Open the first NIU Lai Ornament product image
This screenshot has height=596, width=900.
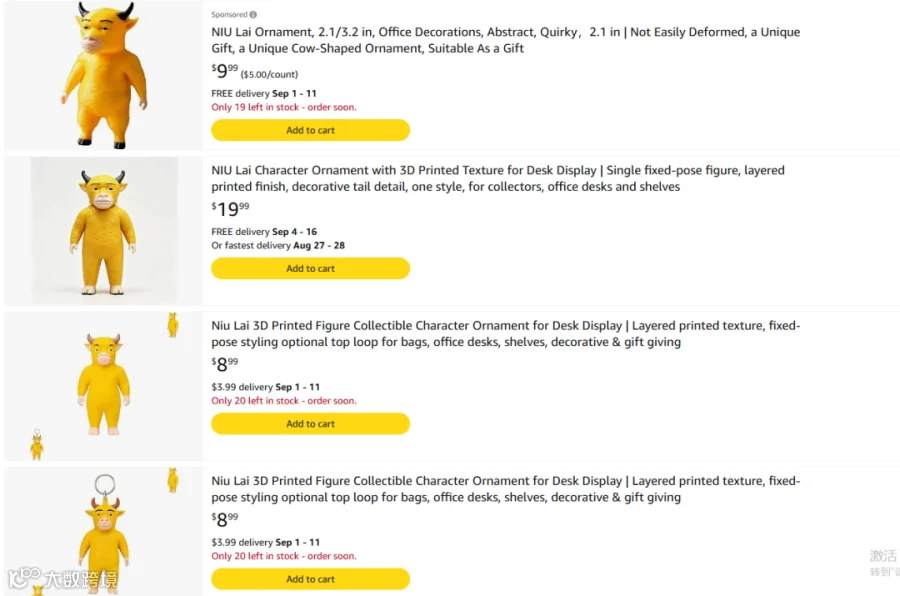click(x=104, y=75)
